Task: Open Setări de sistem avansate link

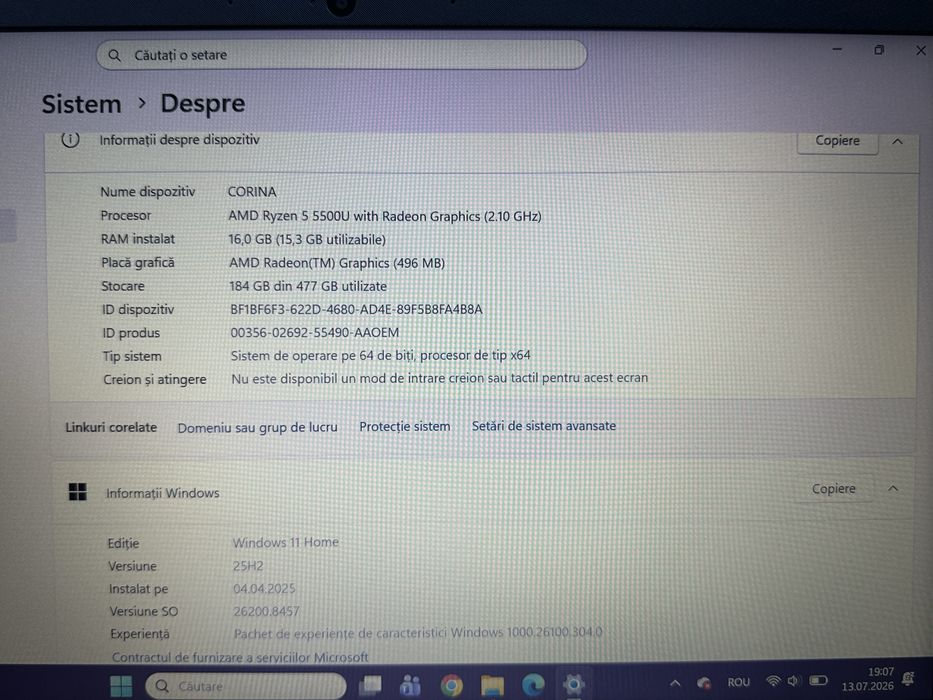Action: (x=544, y=426)
